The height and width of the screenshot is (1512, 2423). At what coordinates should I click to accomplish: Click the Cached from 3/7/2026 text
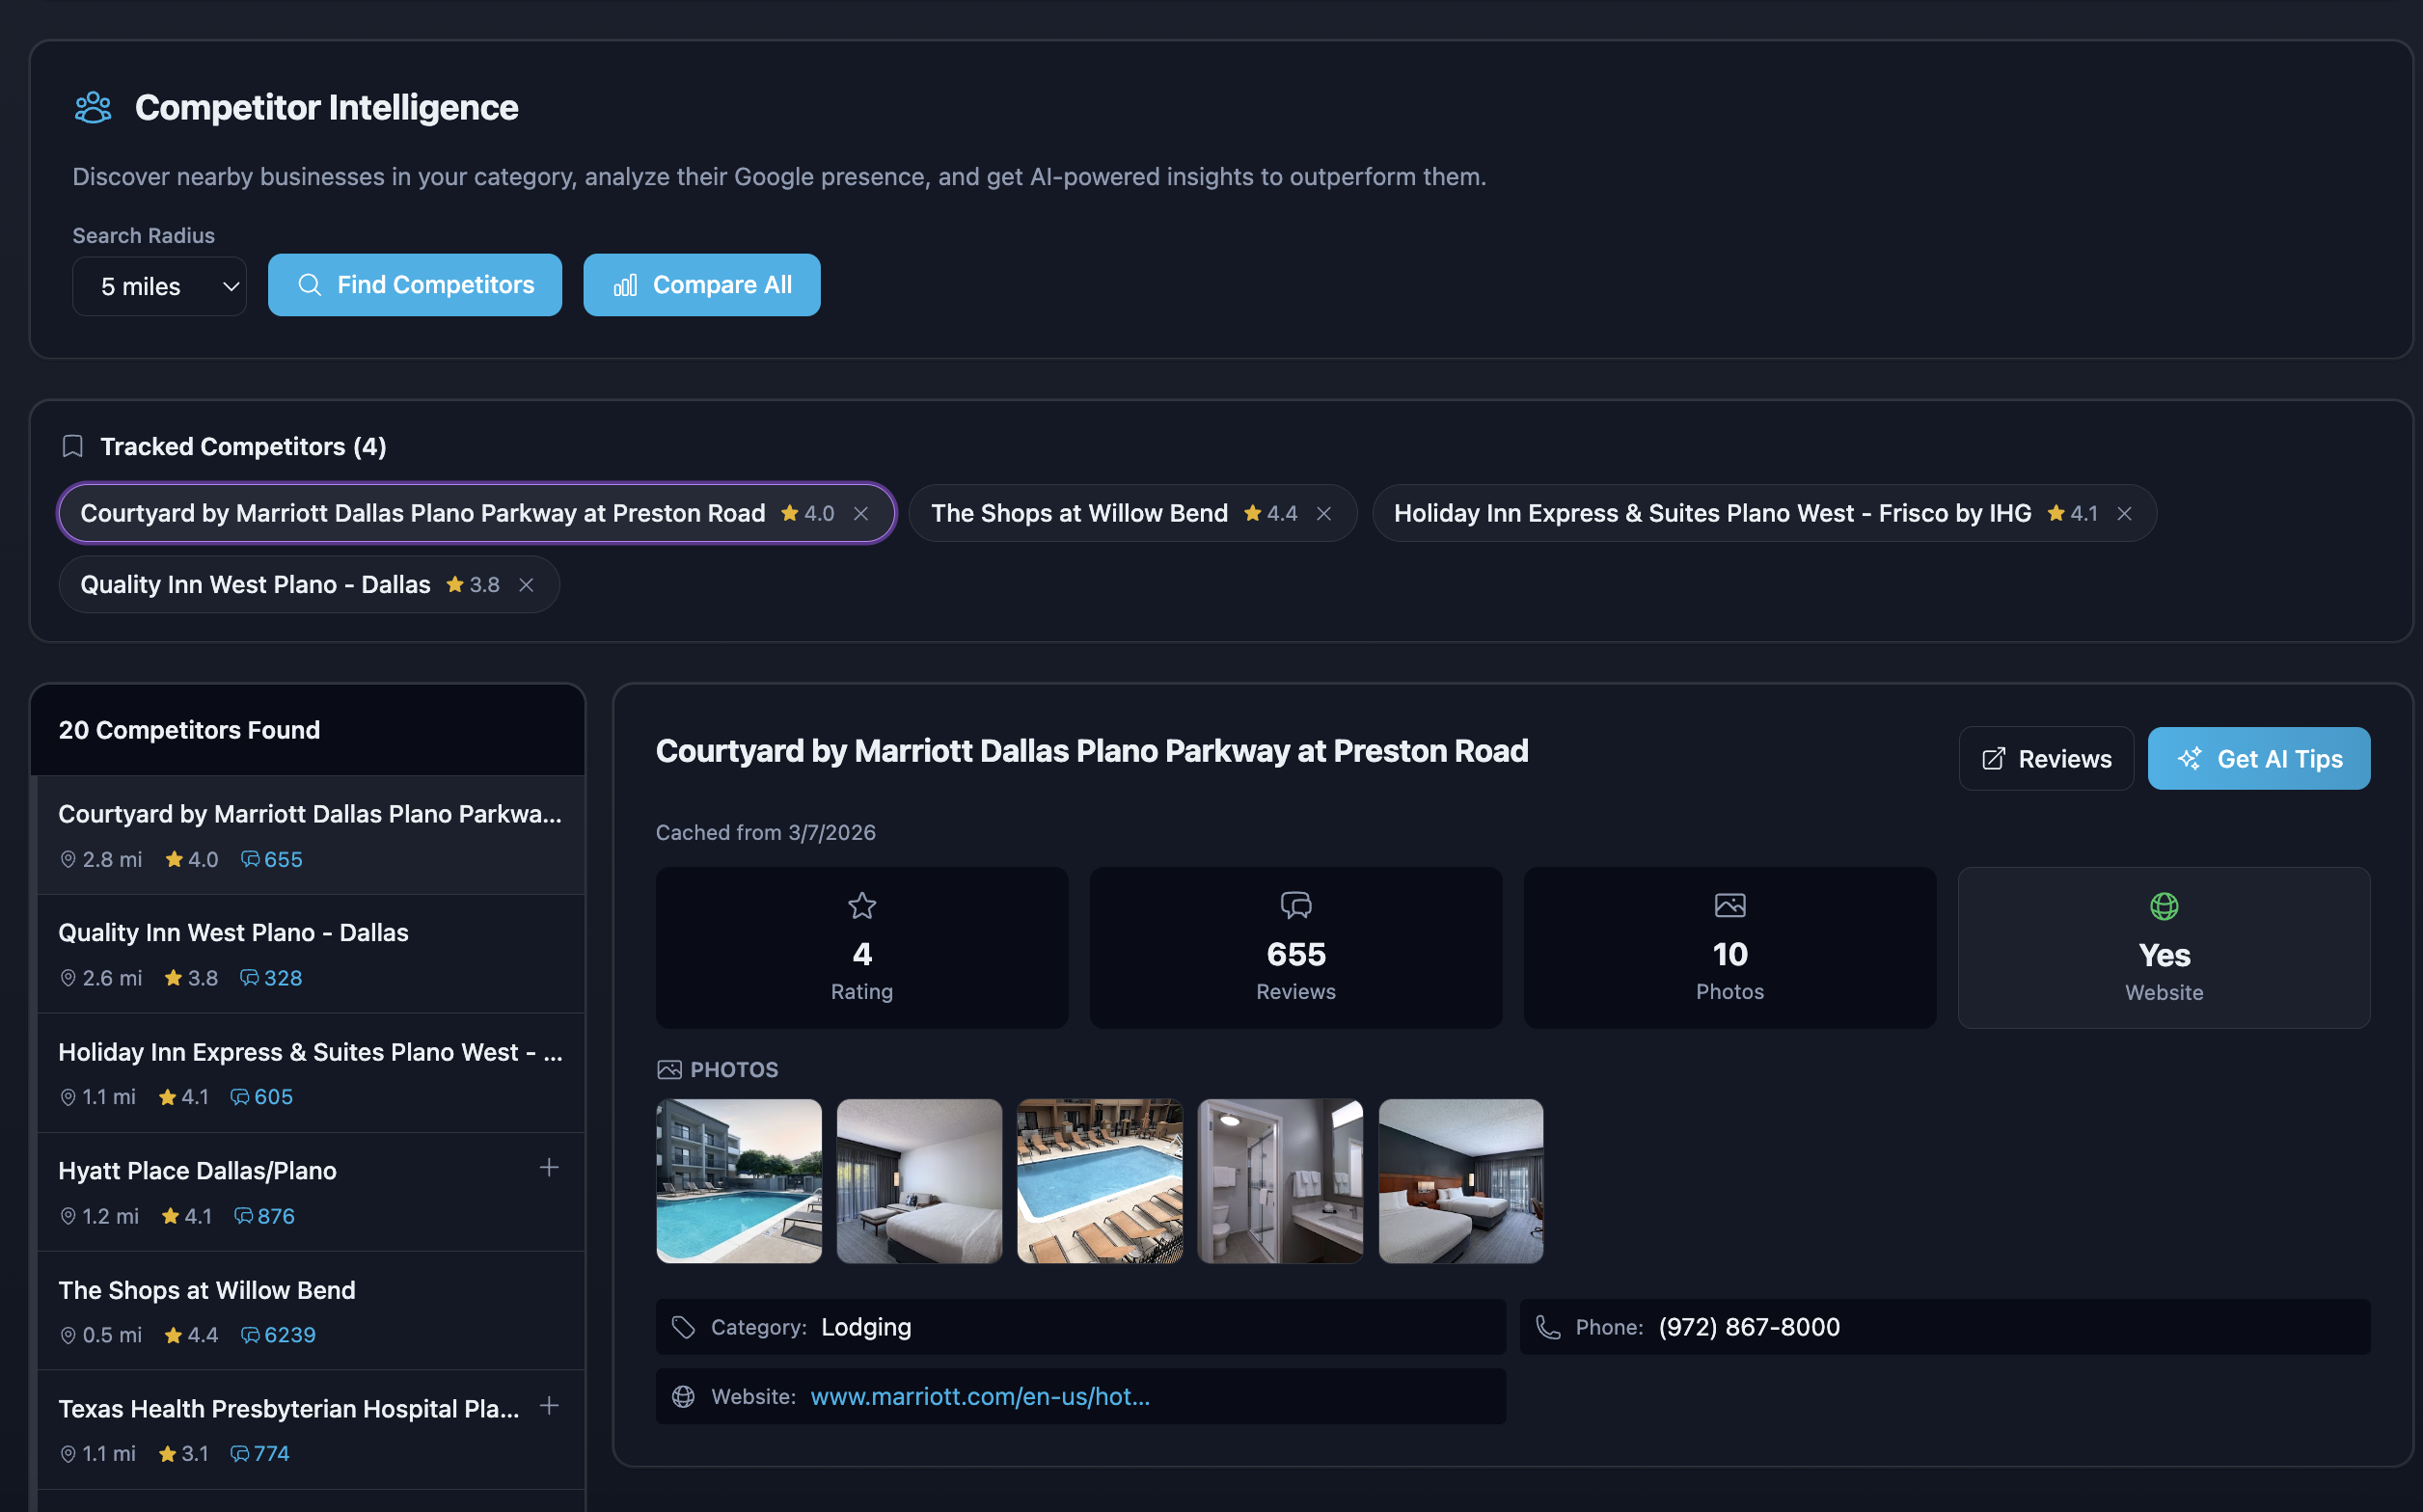click(x=766, y=832)
